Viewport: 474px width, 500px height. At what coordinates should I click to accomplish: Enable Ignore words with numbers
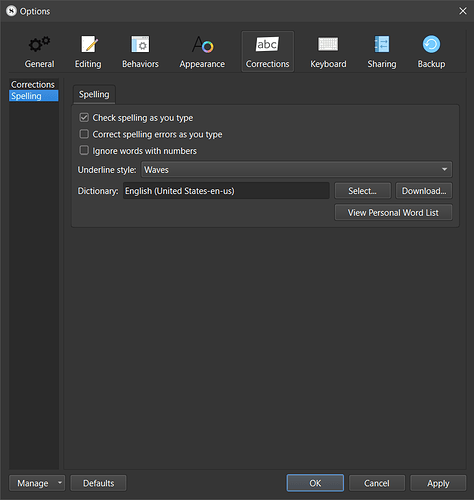(x=84, y=150)
